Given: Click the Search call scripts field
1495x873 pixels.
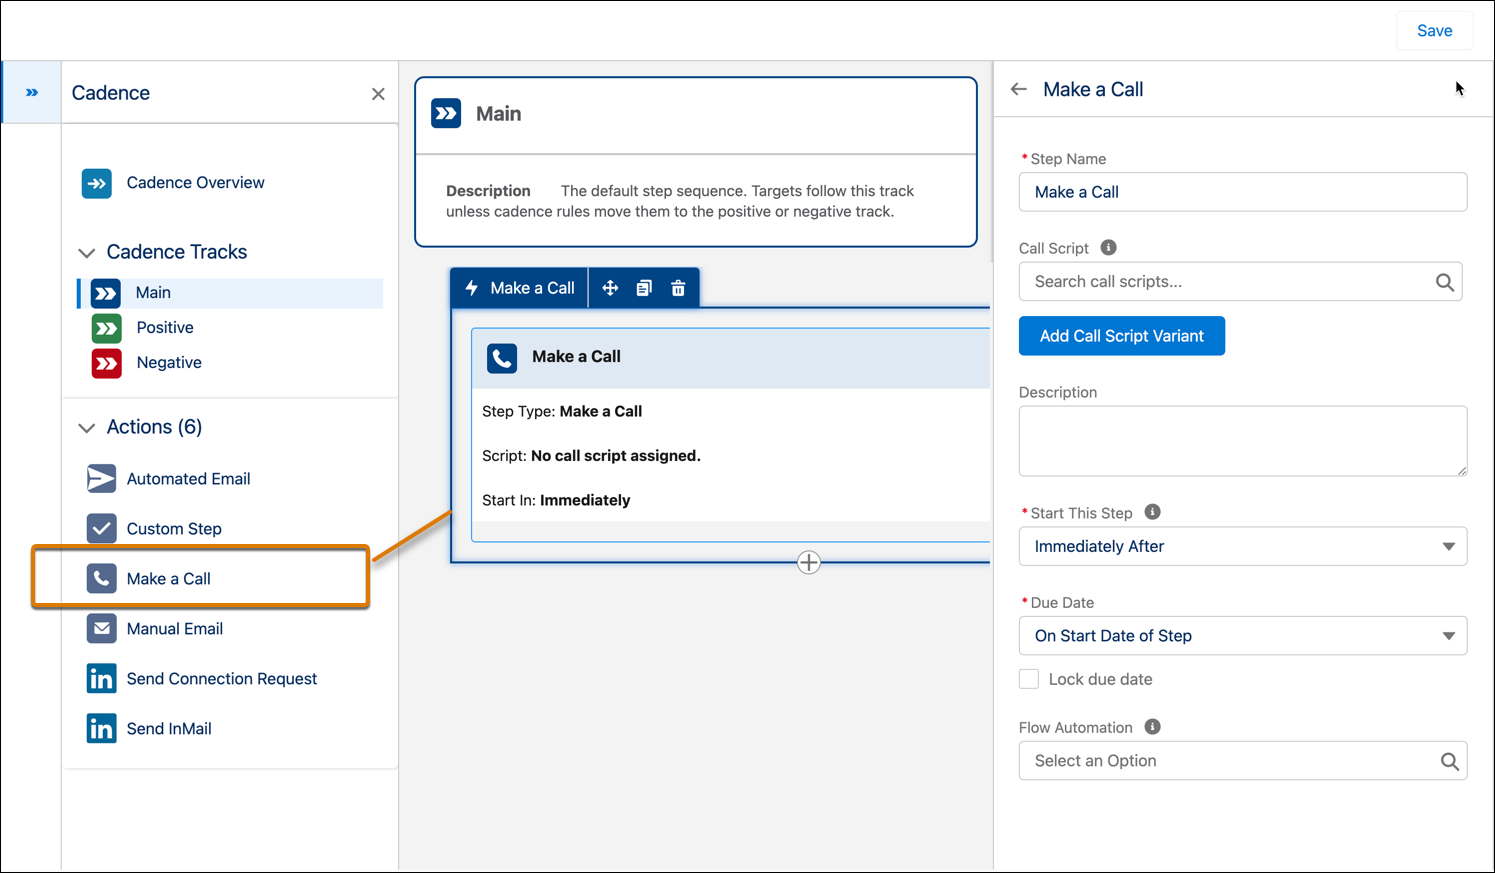Looking at the screenshot, I should click(1240, 282).
